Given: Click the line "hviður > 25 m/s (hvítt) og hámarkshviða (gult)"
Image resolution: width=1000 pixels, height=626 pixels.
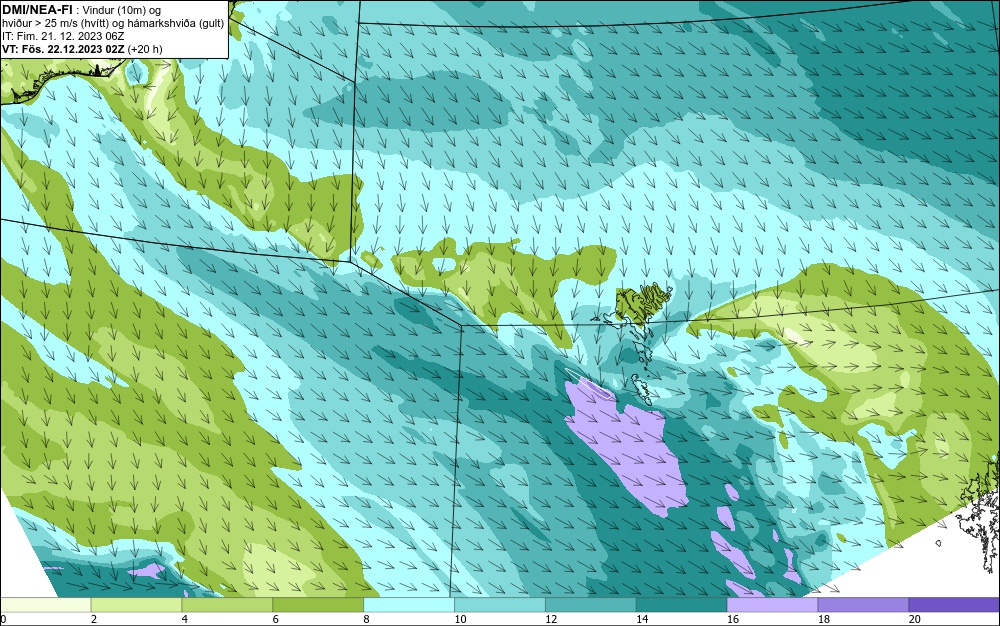Looking at the screenshot, I should click(x=113, y=23).
